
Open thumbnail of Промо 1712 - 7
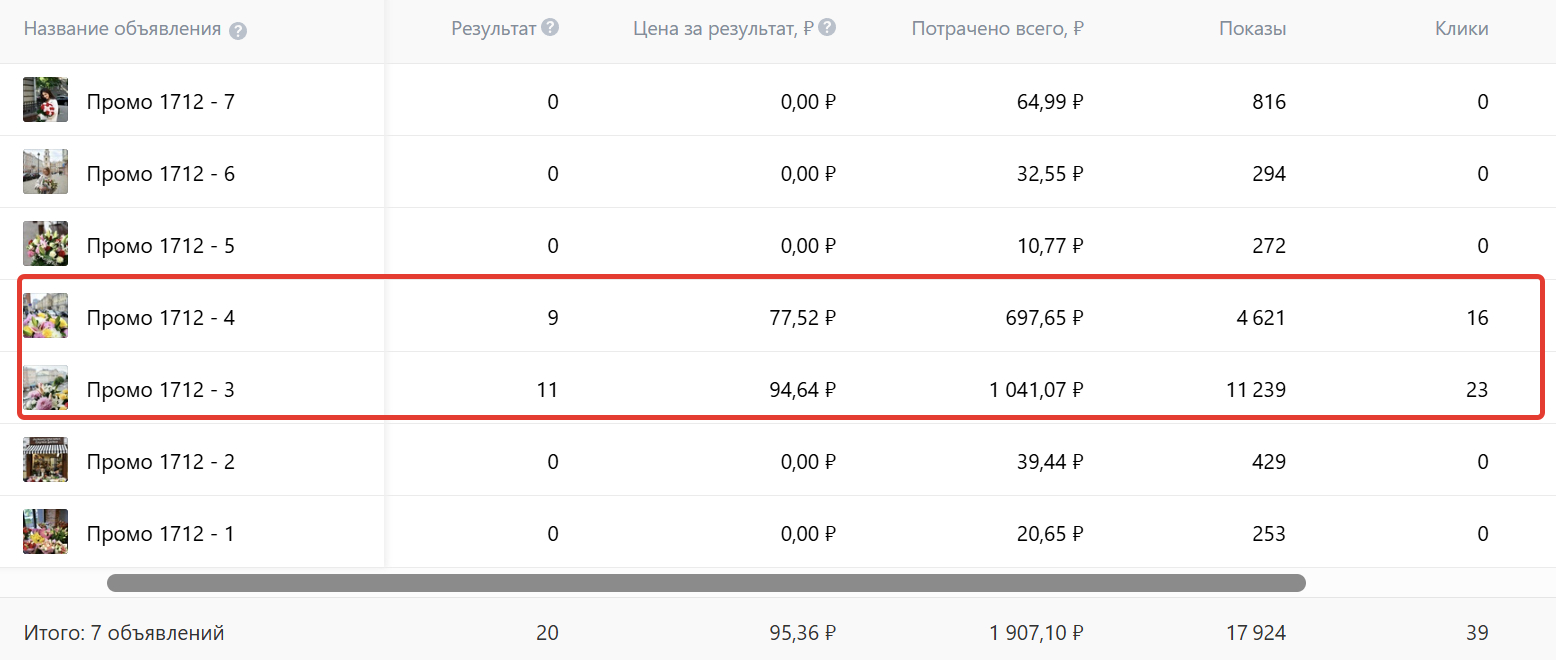tap(46, 100)
